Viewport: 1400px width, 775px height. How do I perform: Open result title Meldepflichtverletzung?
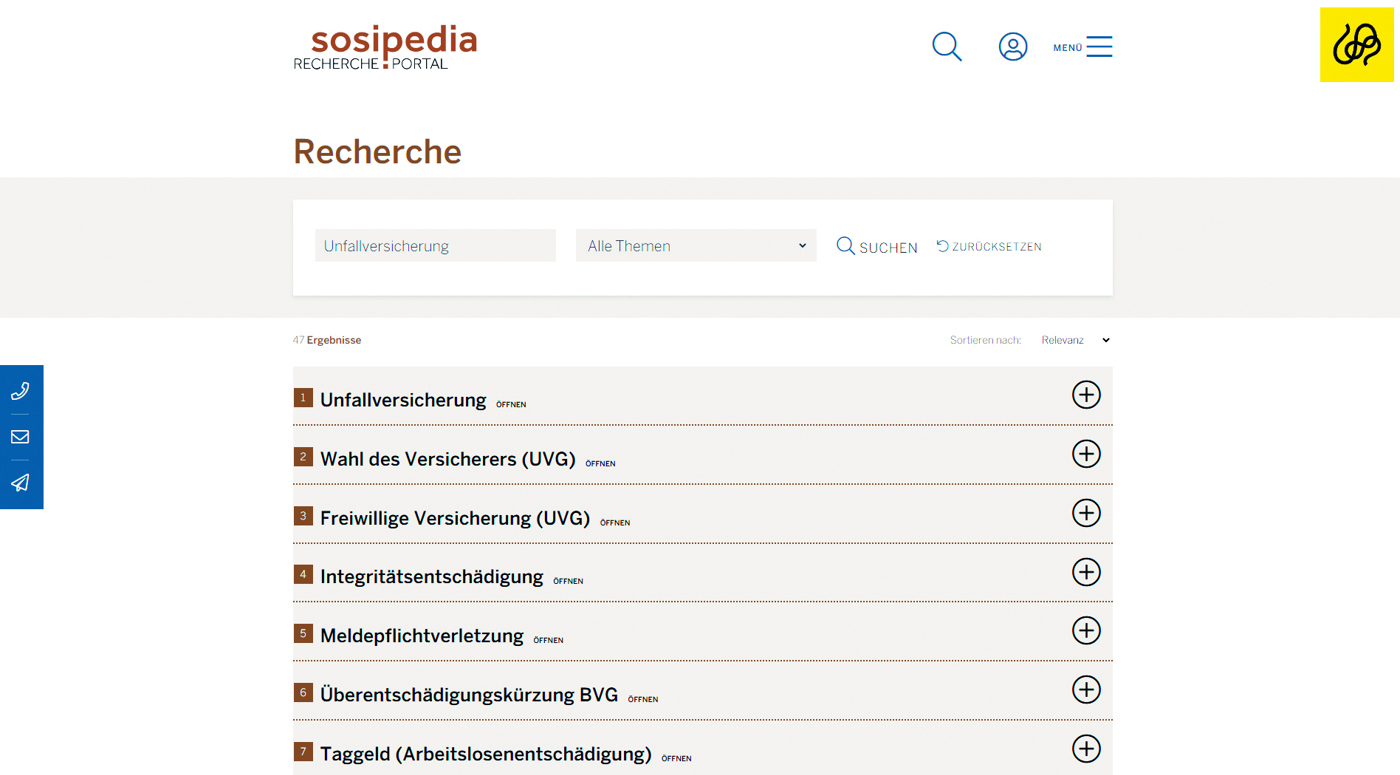point(422,636)
